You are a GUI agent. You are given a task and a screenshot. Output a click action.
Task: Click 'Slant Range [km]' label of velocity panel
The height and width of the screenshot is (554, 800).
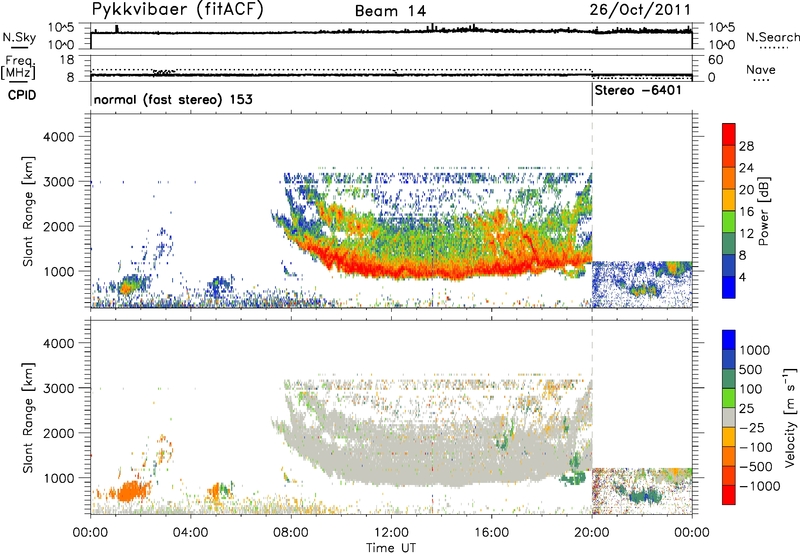[28, 418]
